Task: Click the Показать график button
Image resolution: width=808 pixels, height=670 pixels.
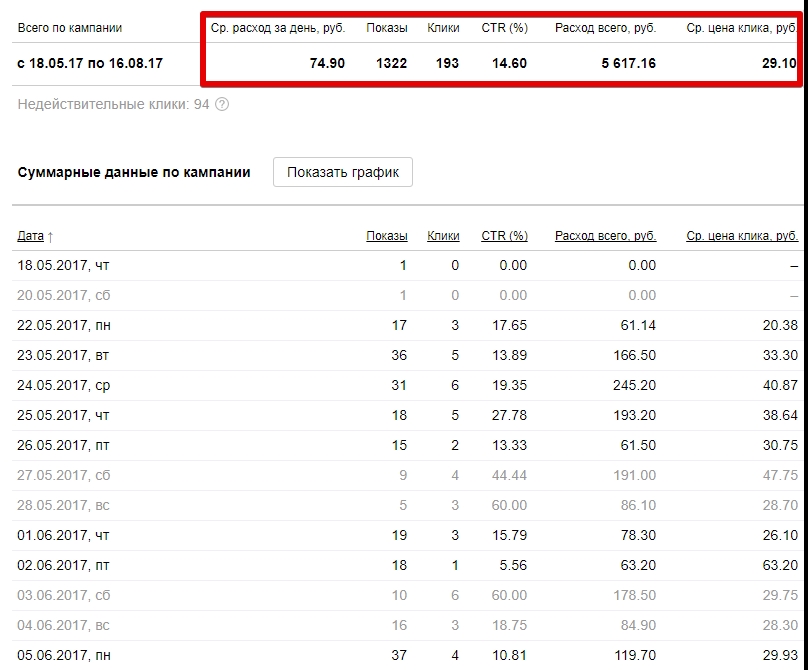Action: (343, 172)
